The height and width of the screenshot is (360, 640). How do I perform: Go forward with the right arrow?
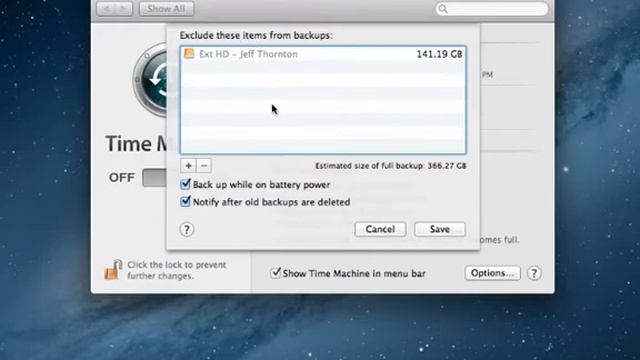tap(124, 9)
